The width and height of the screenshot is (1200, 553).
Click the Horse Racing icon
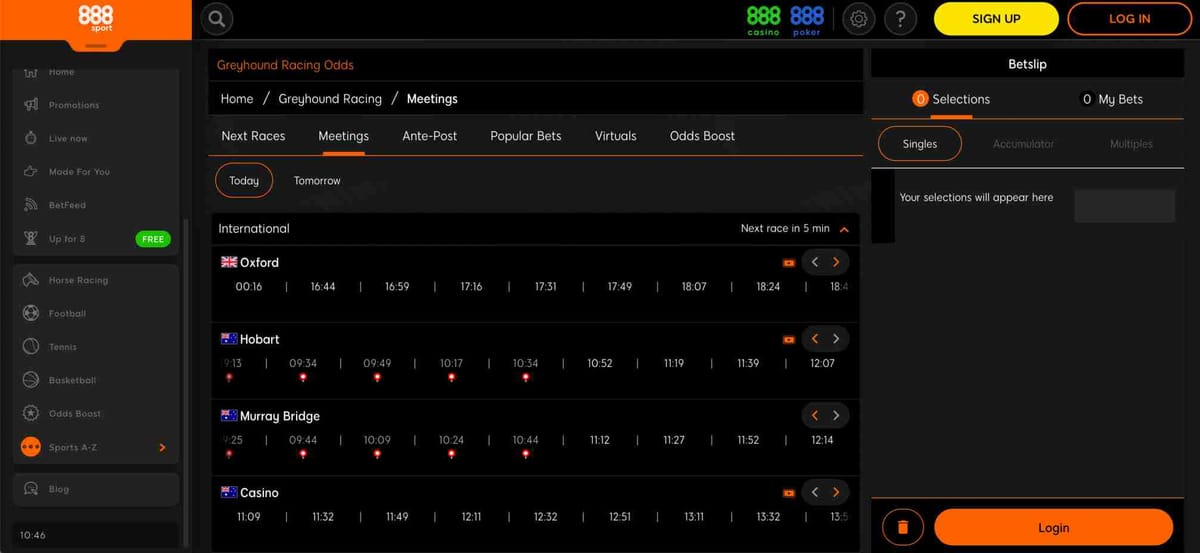coord(31,280)
